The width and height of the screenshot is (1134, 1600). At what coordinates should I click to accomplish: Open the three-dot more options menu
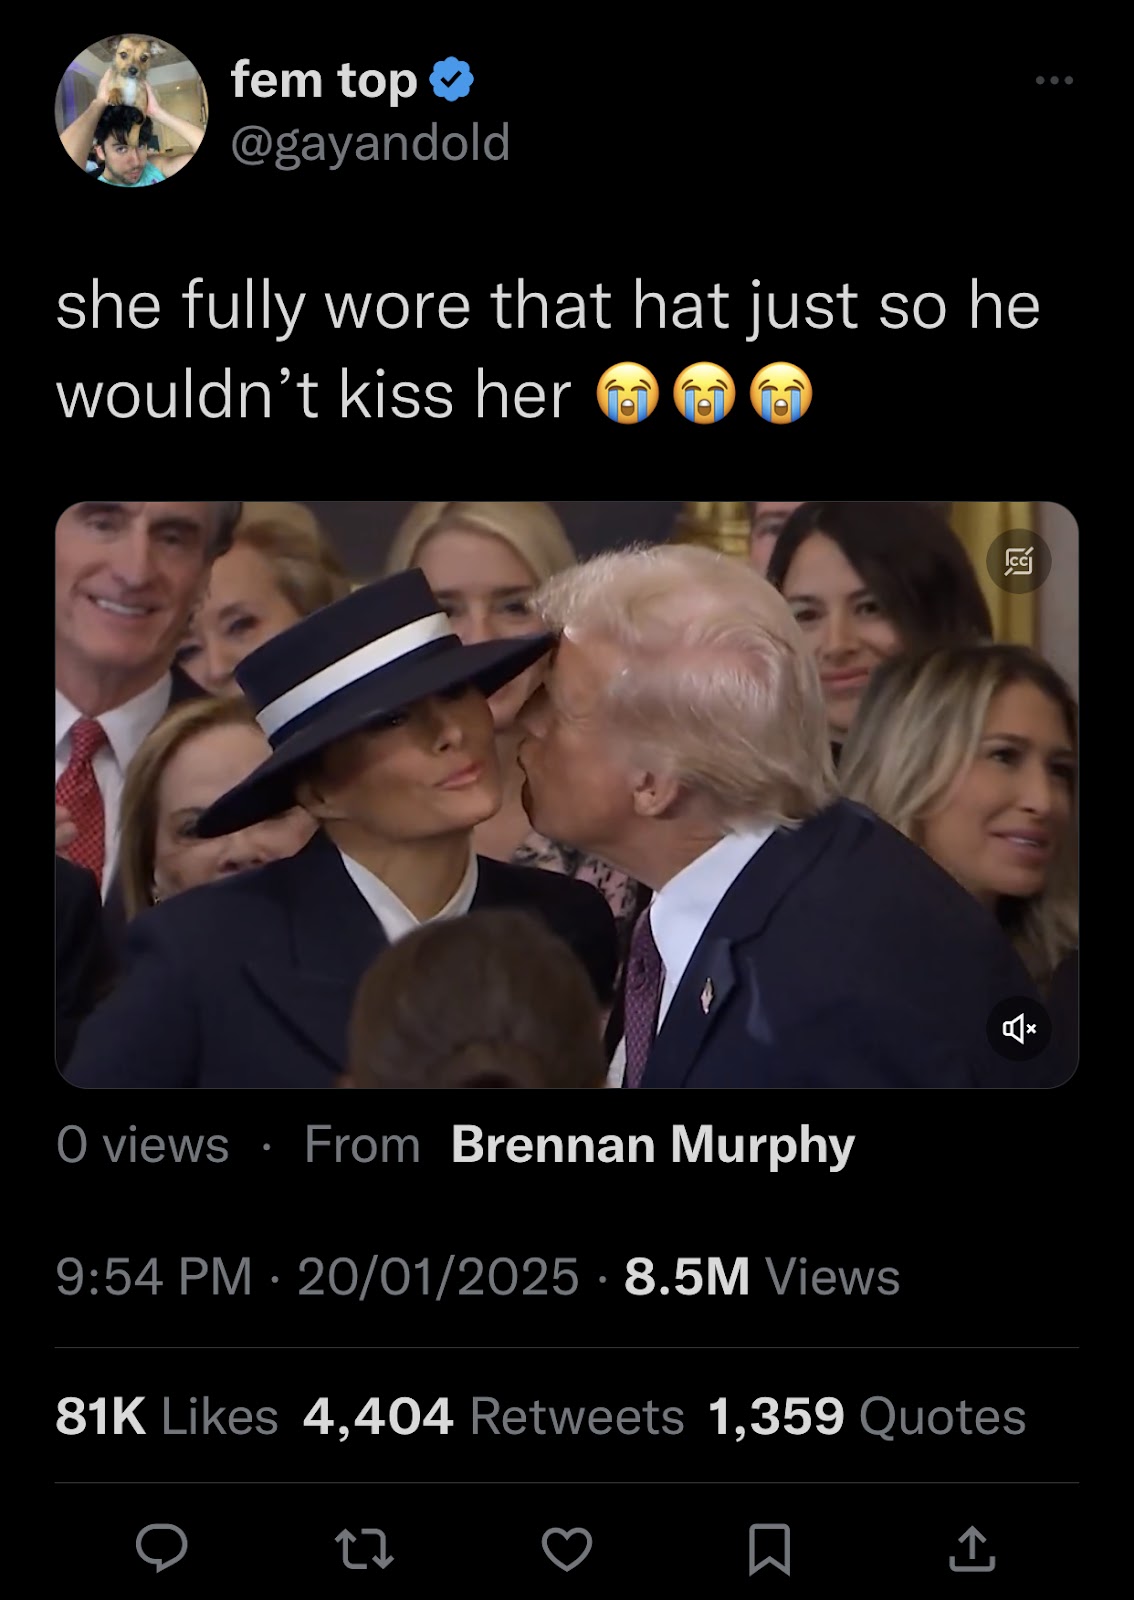click(x=1054, y=80)
